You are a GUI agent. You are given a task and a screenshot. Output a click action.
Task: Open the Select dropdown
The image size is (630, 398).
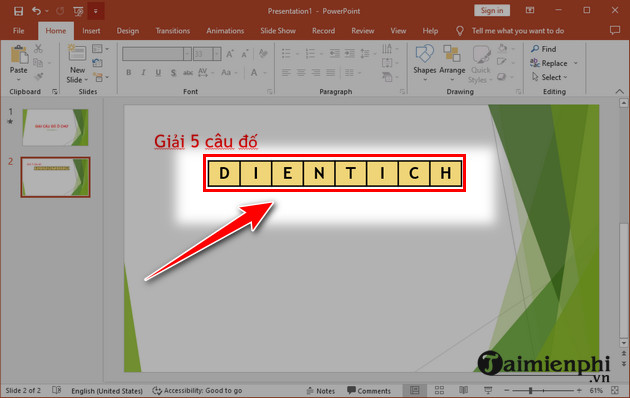point(549,77)
